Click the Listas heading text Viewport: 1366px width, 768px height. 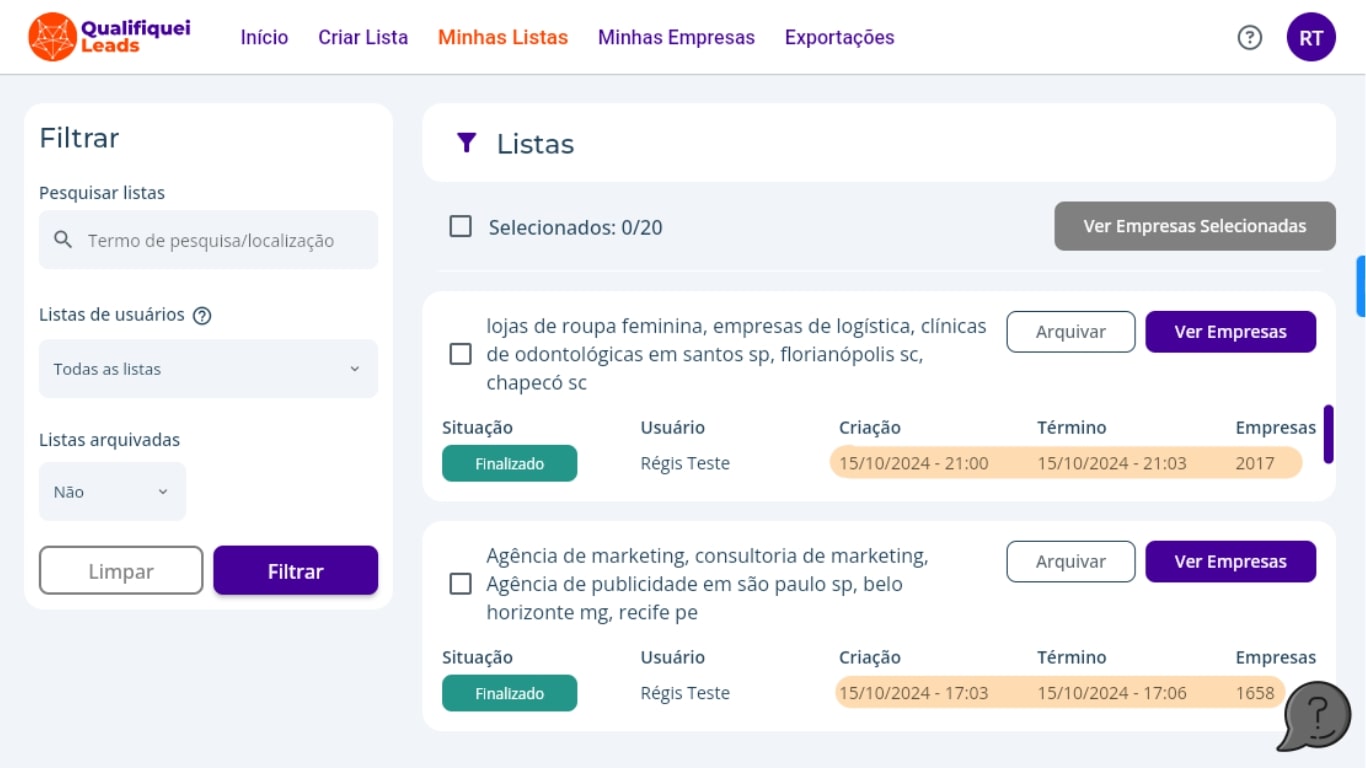[x=535, y=144]
